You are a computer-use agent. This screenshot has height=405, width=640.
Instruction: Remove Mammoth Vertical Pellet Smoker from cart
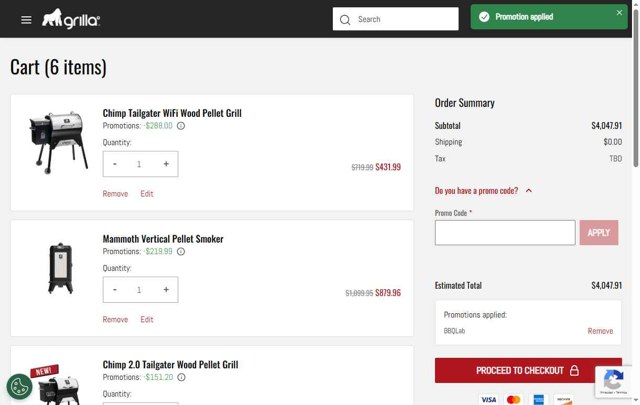click(x=115, y=319)
